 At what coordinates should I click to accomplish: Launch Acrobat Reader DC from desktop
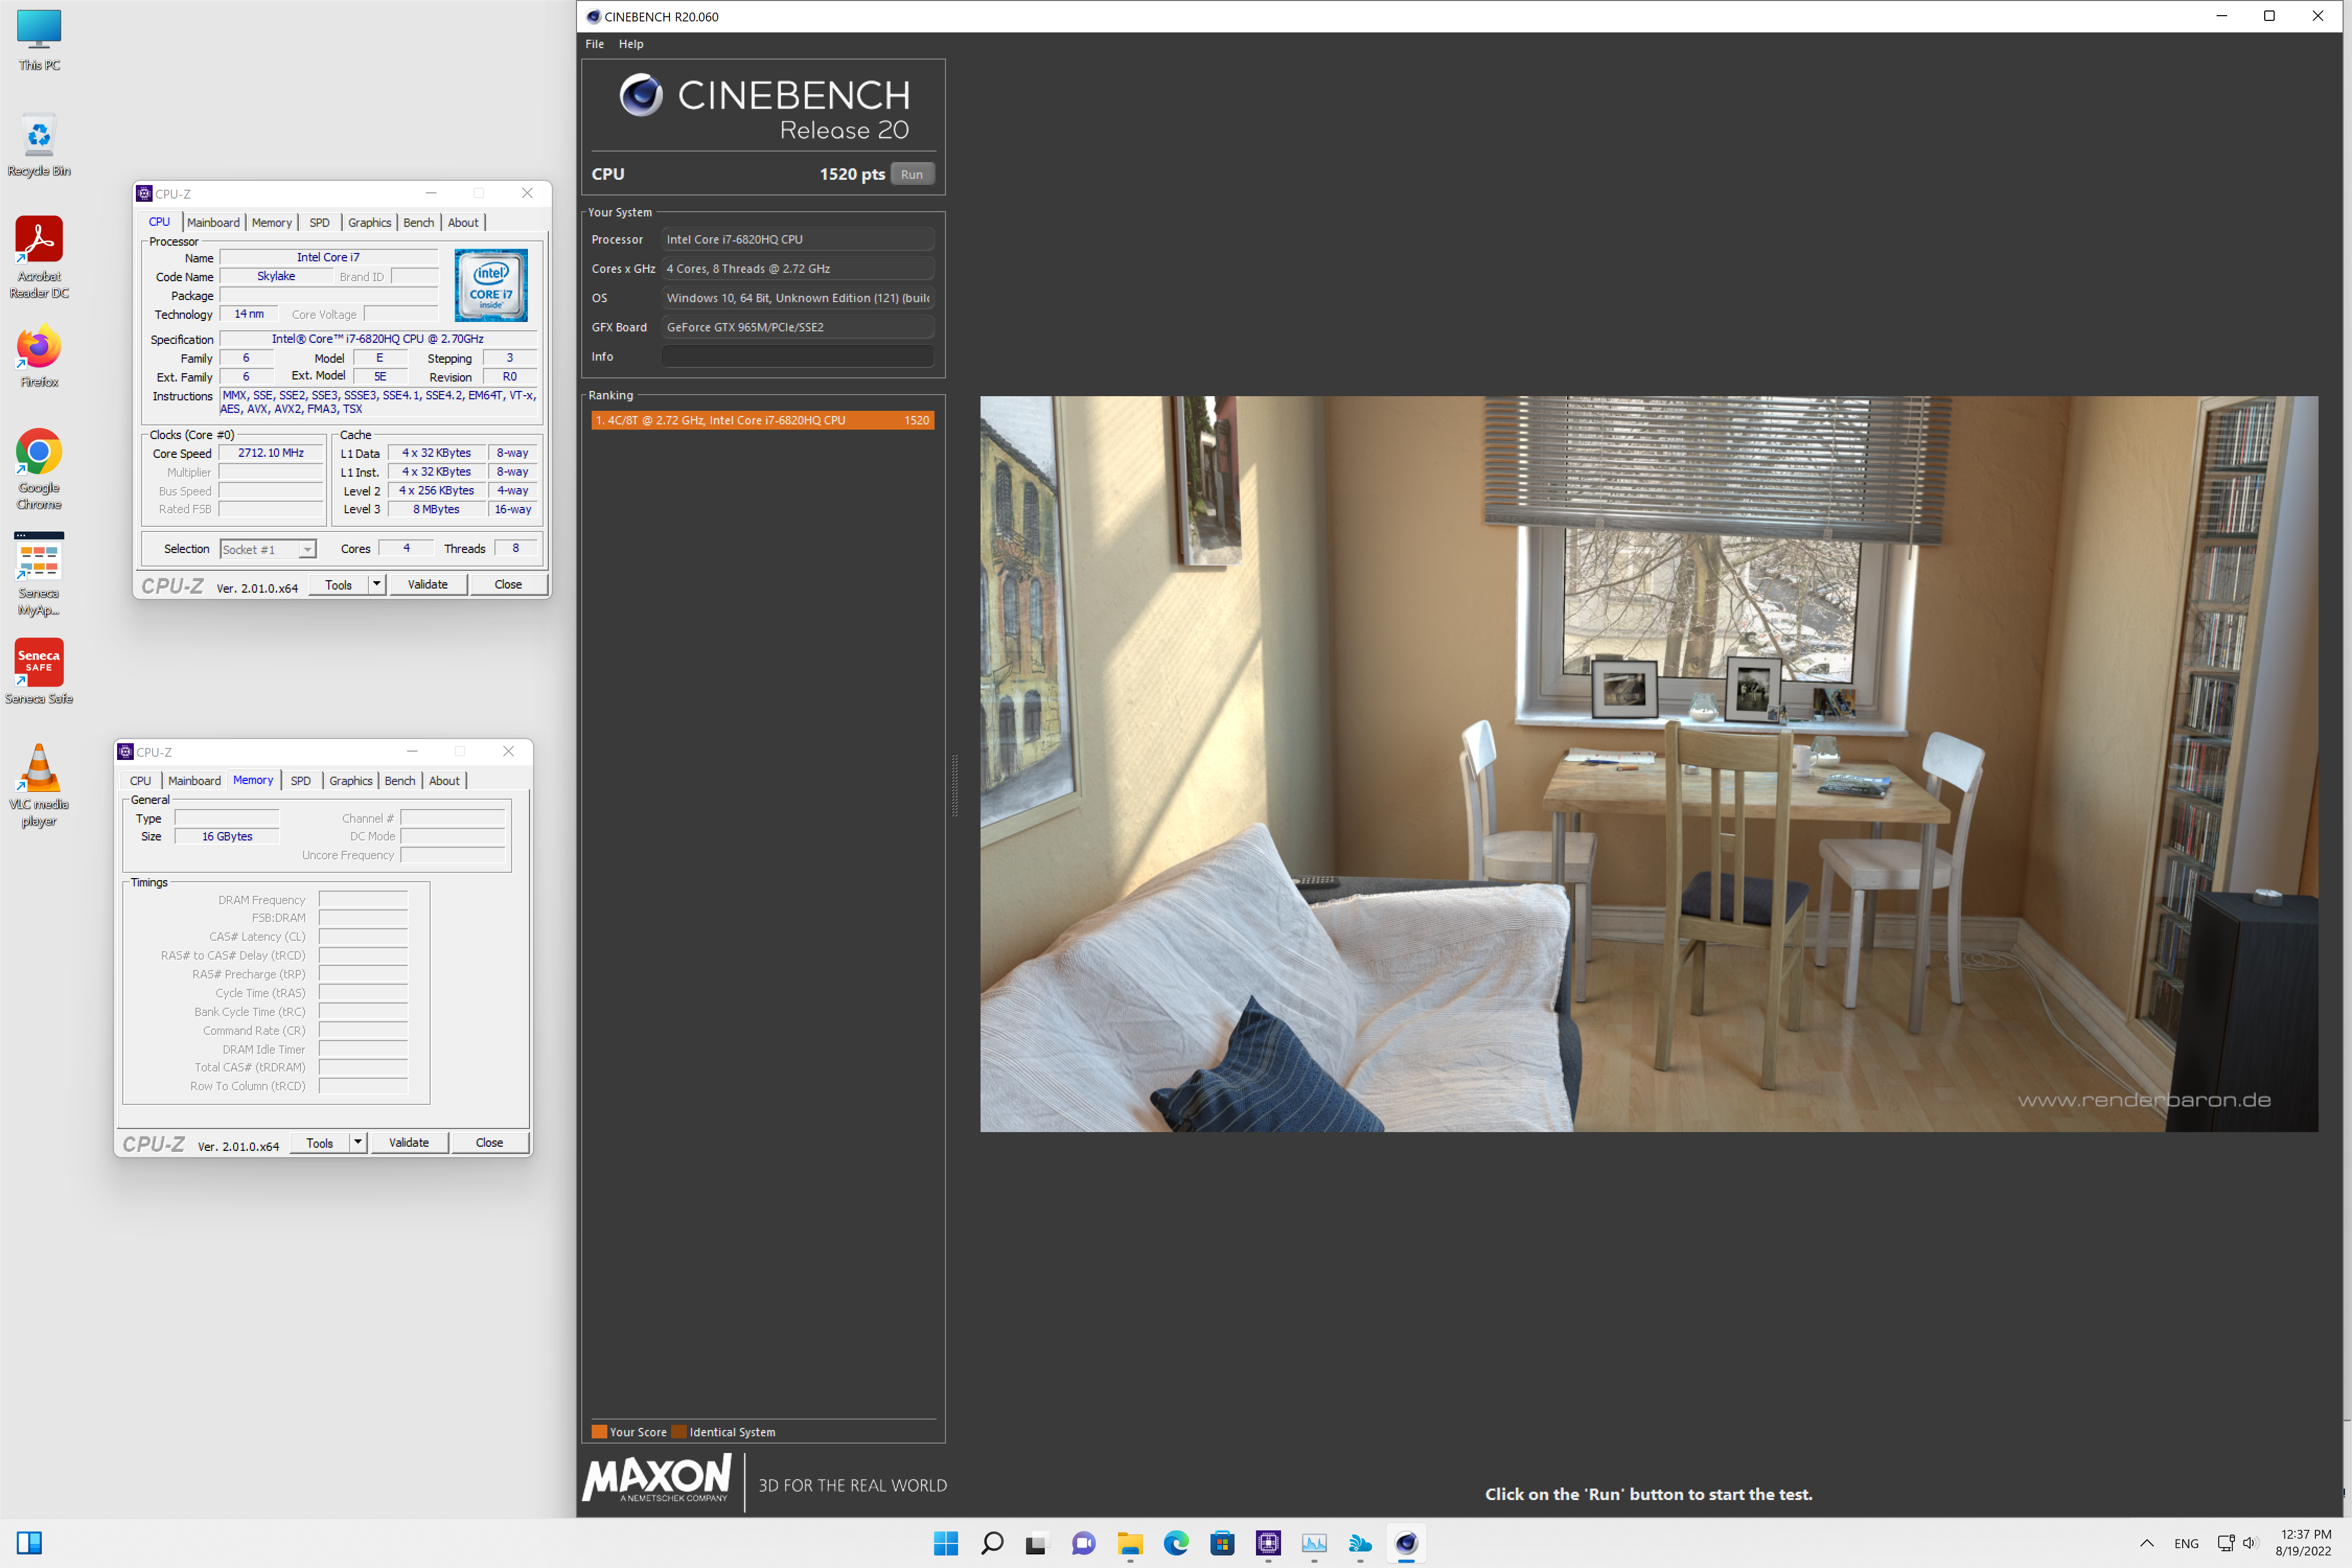point(39,257)
